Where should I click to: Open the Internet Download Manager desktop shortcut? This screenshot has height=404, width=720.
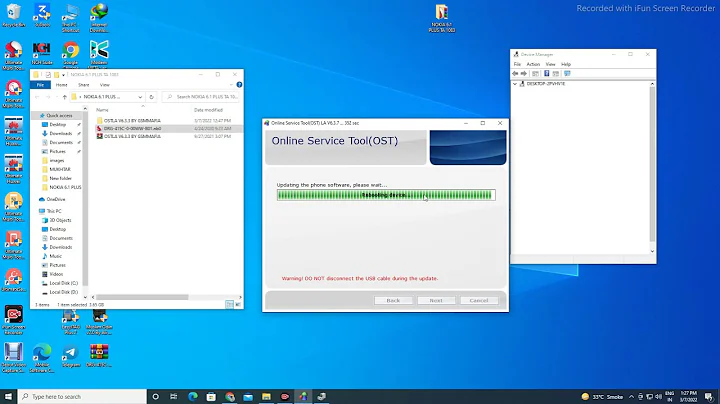coord(99,17)
